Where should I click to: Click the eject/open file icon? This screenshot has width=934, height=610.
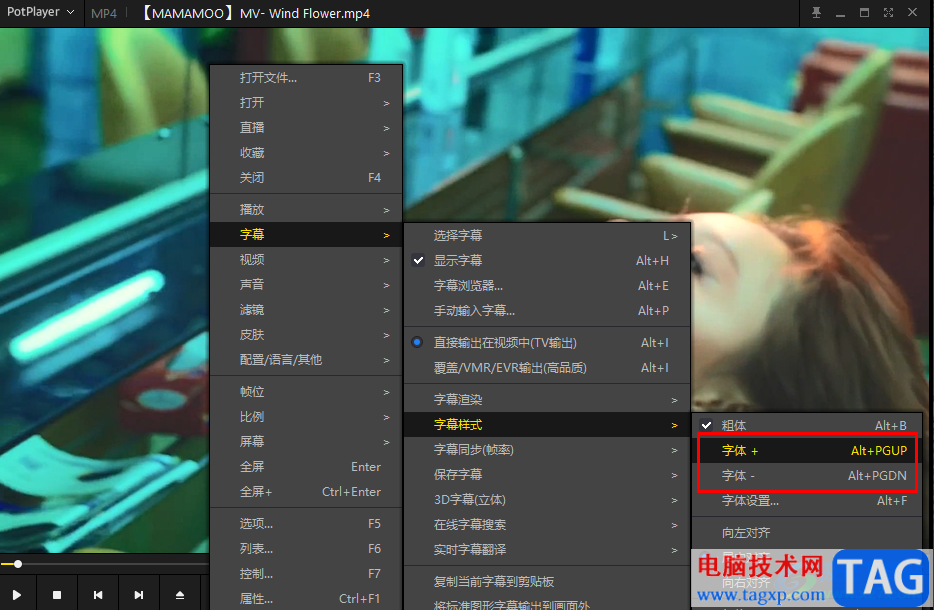click(180, 595)
